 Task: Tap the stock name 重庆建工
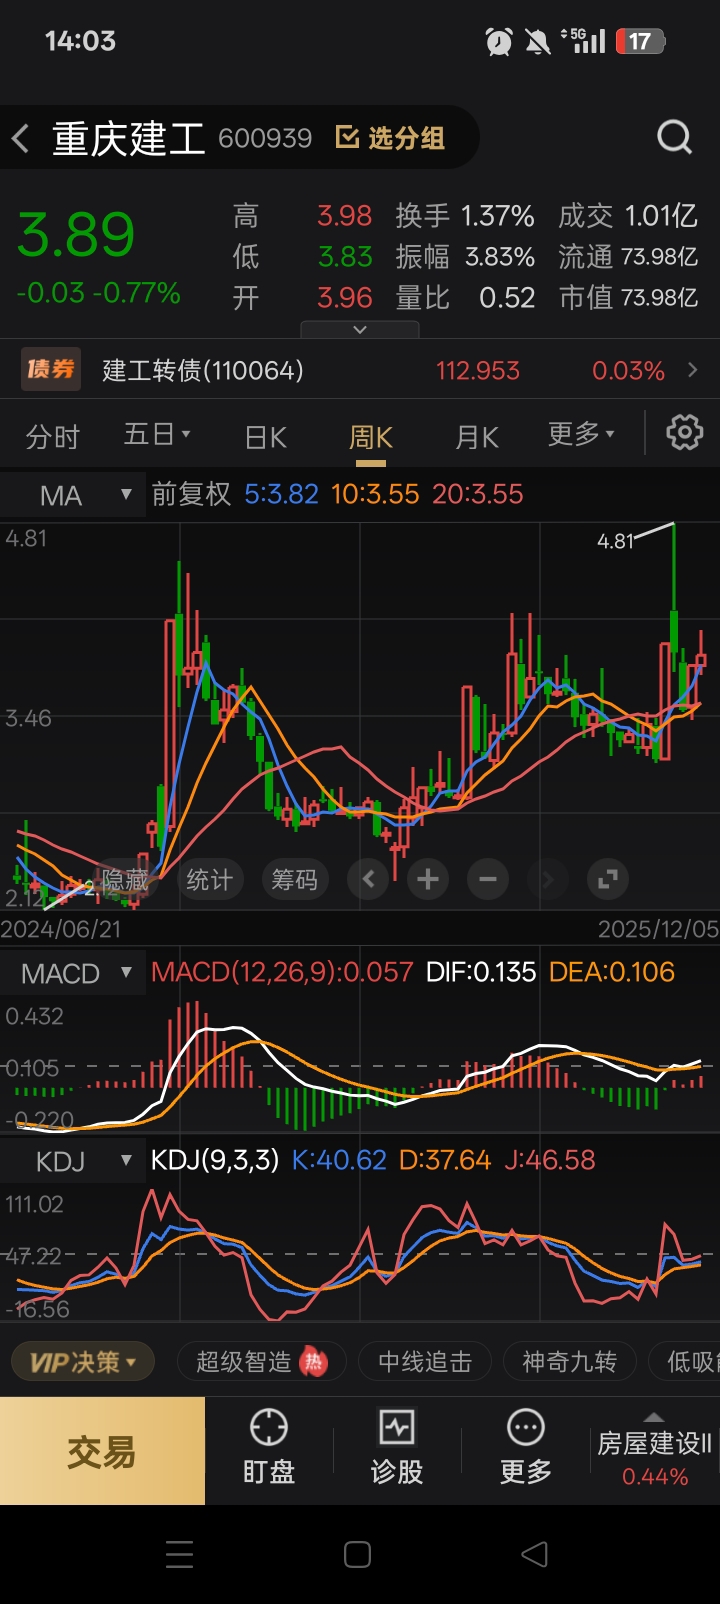click(x=129, y=138)
